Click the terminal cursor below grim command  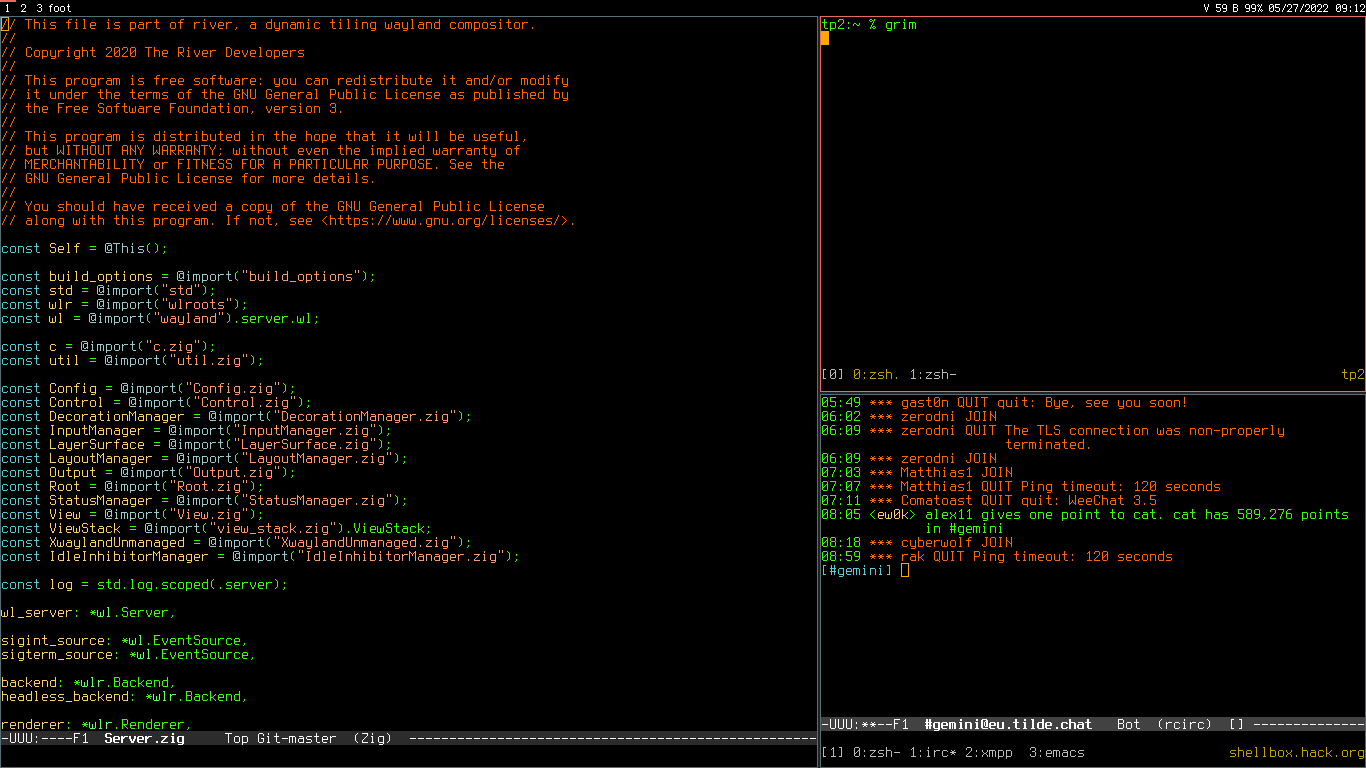pos(825,39)
